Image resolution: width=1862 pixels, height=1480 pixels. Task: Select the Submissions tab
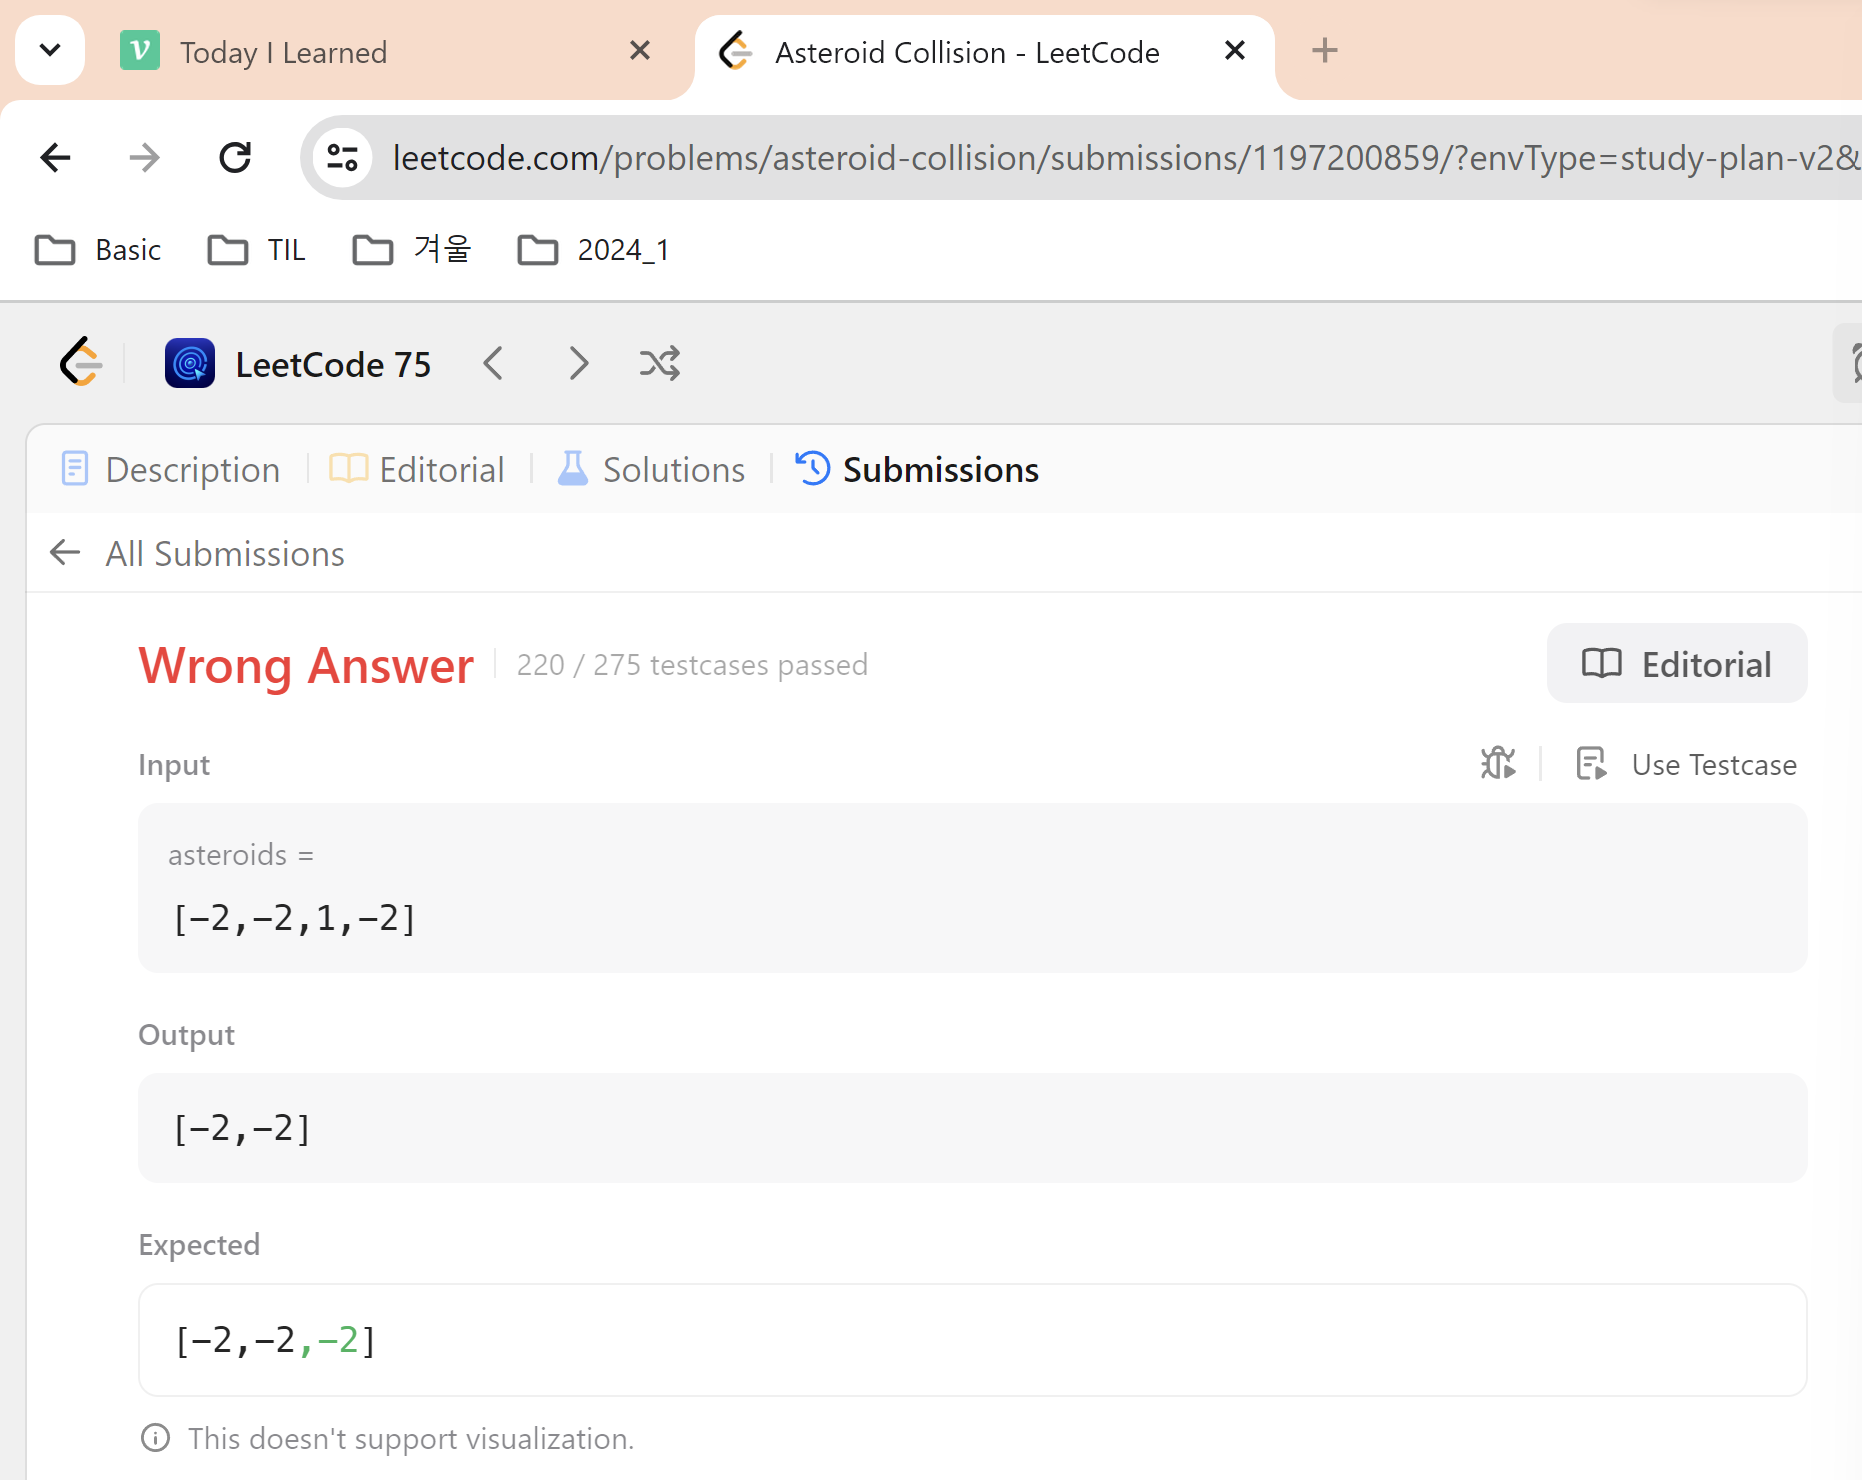(917, 469)
